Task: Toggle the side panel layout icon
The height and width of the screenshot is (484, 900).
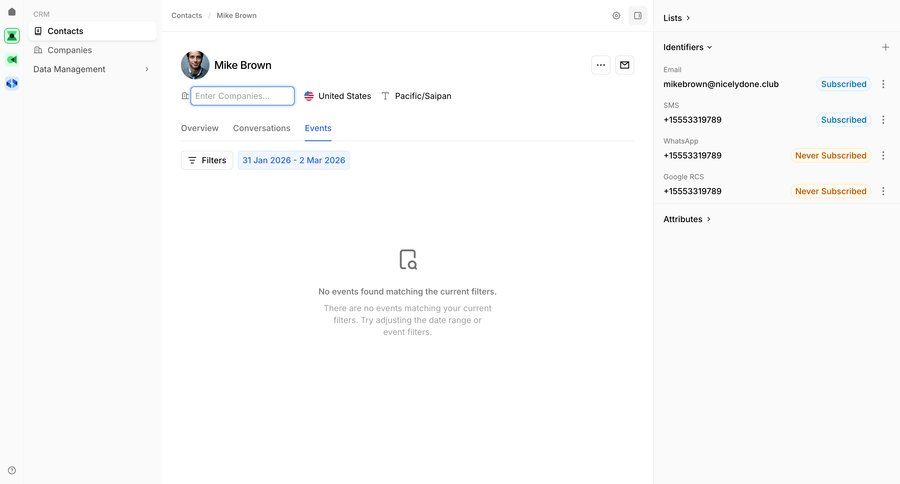Action: (638, 16)
